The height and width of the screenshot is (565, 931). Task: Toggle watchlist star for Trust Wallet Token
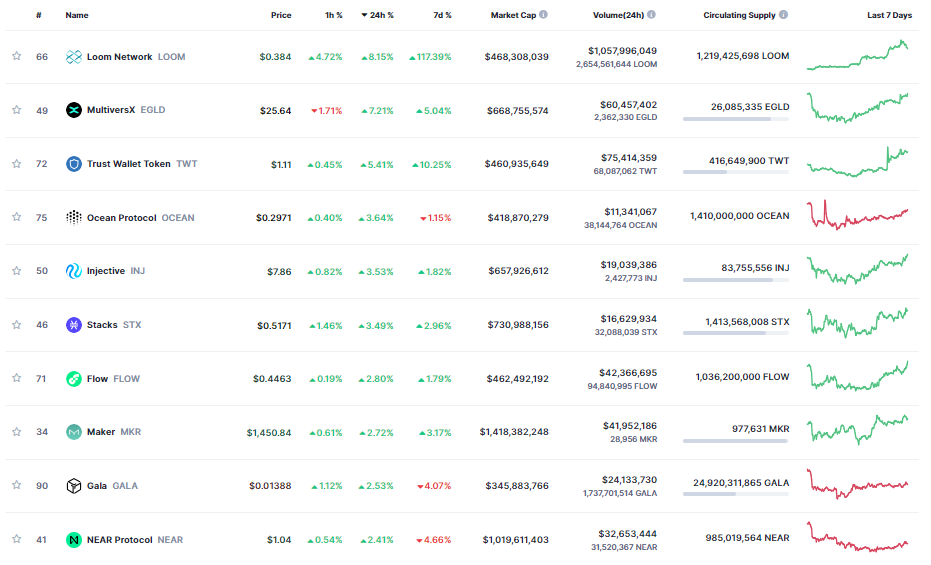17,163
